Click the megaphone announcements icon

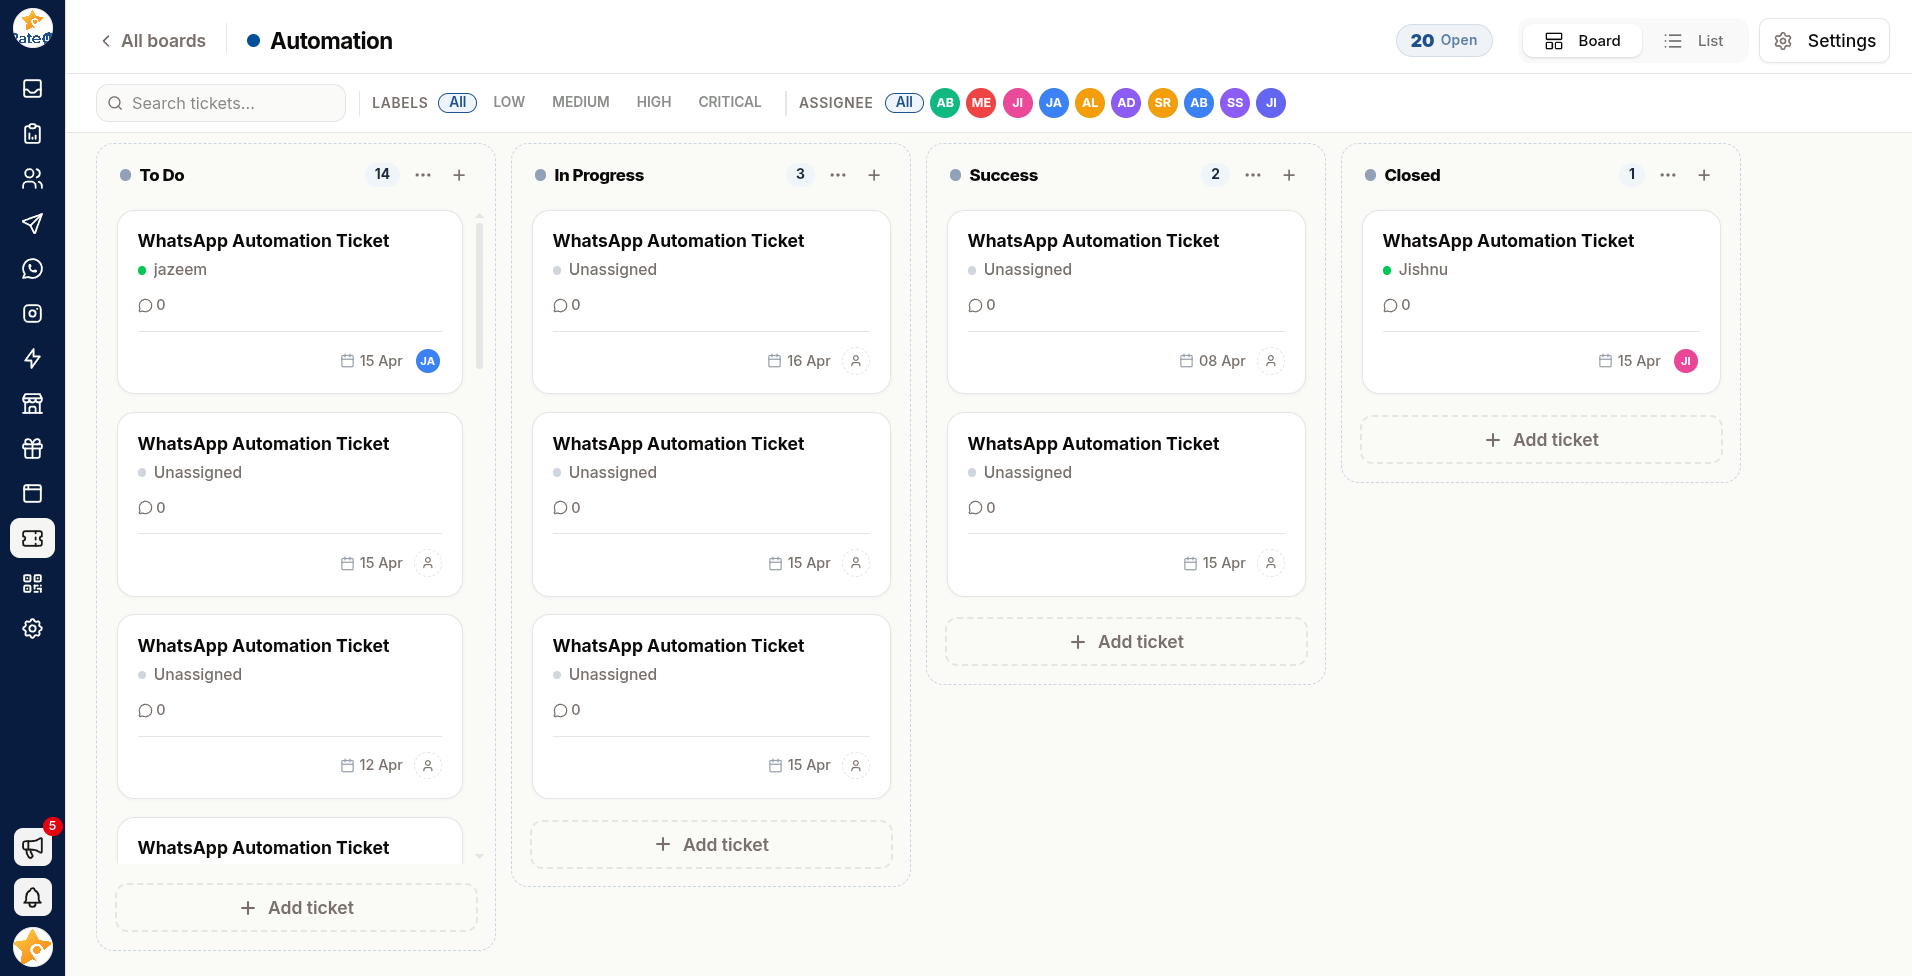(33, 847)
